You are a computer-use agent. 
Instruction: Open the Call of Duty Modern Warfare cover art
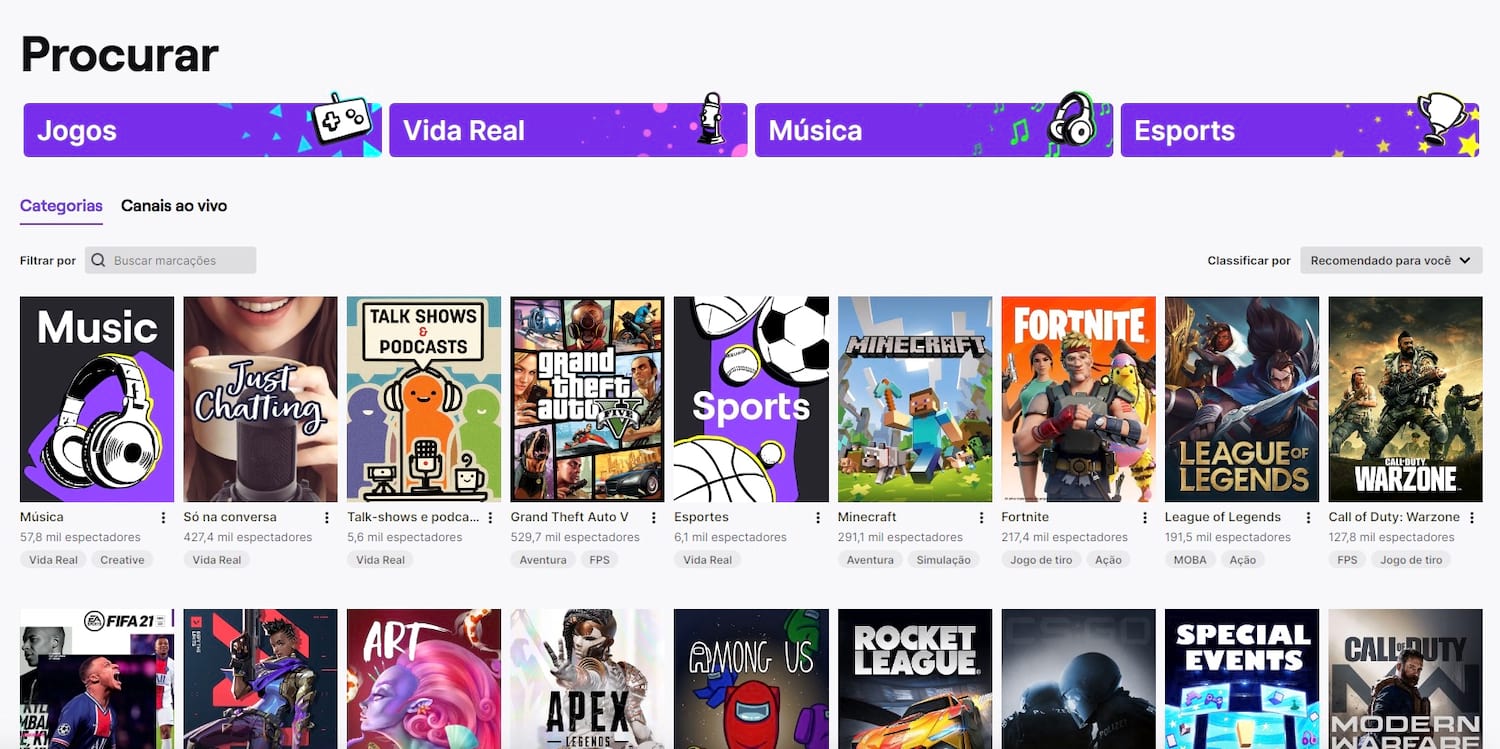coord(1406,679)
